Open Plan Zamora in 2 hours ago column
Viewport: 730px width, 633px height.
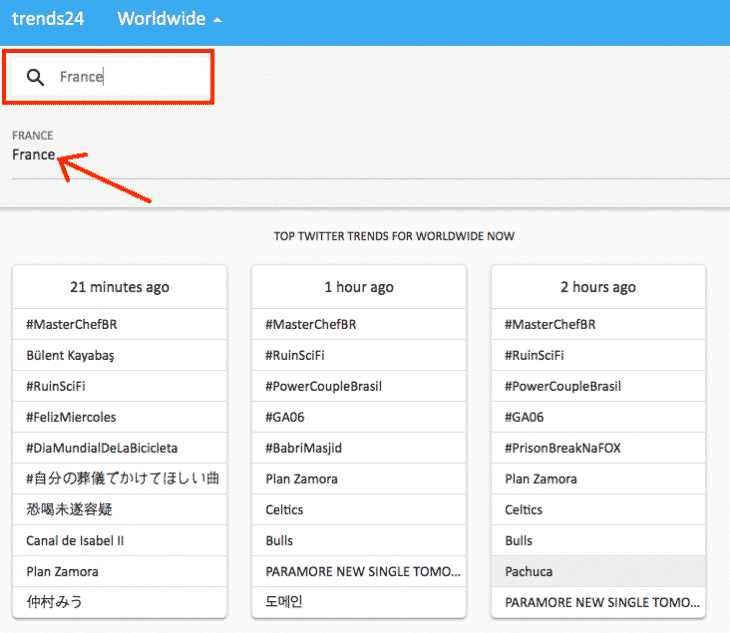click(541, 478)
